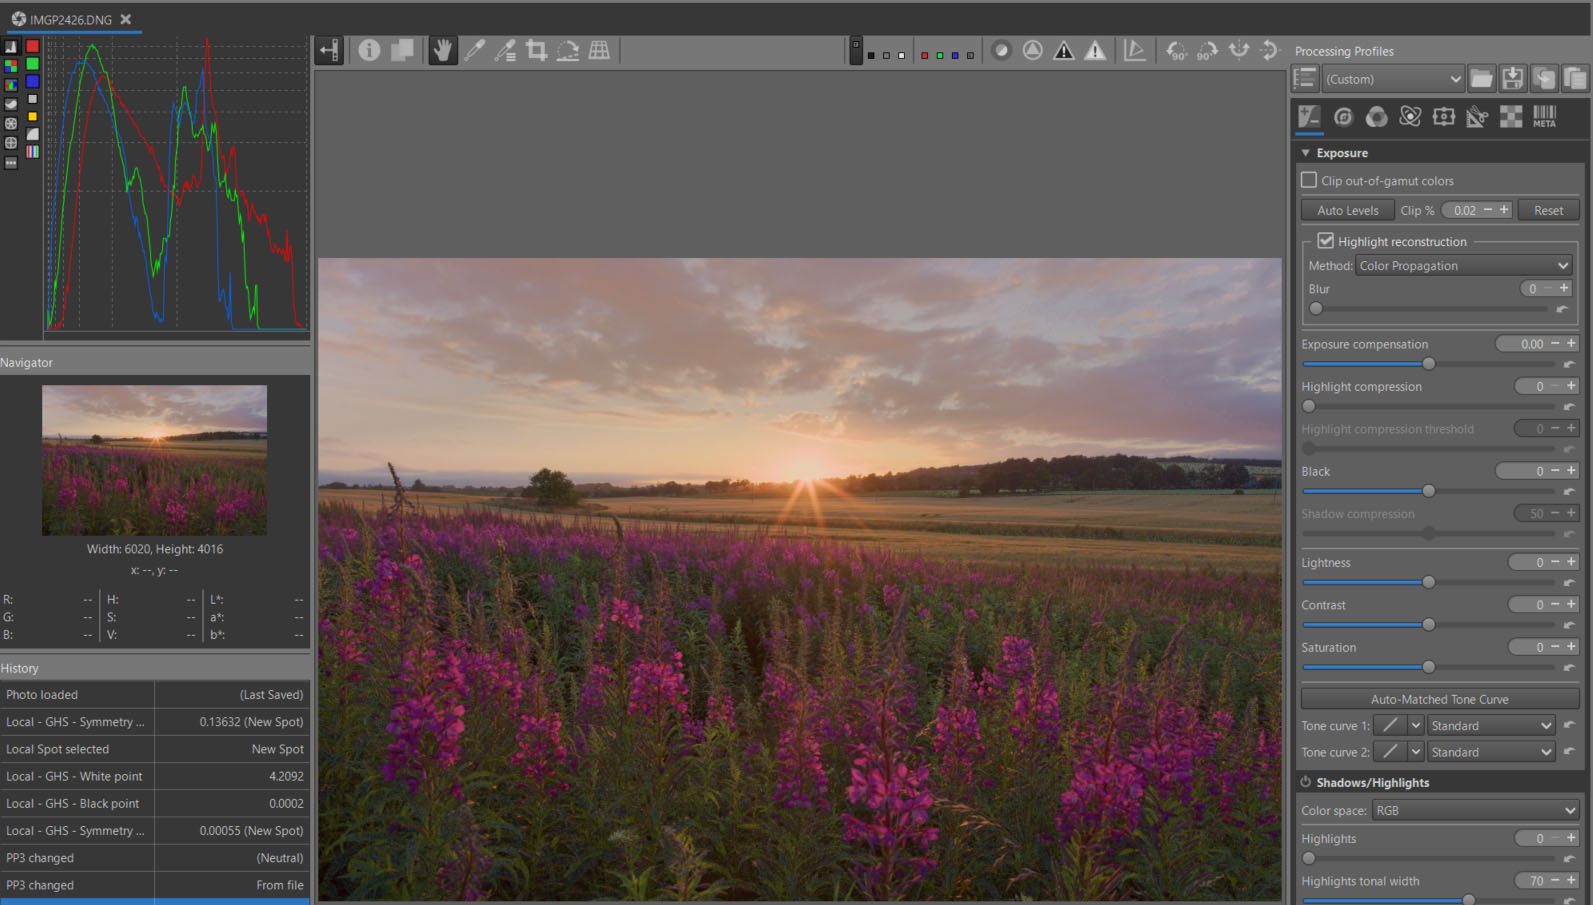Click the Auto-Matched Tone Curve button
The image size is (1593, 905).
(x=1439, y=699)
